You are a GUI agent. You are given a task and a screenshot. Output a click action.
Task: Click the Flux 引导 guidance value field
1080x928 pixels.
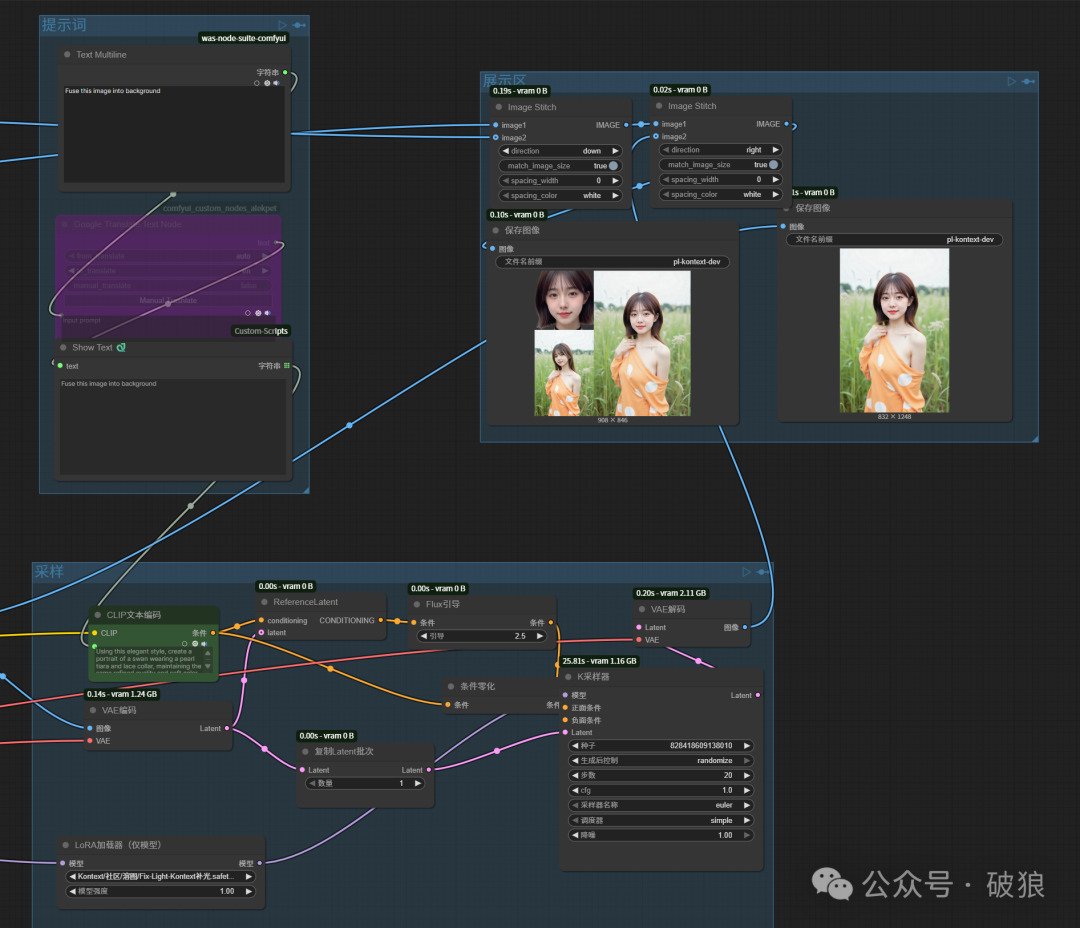tap(481, 636)
